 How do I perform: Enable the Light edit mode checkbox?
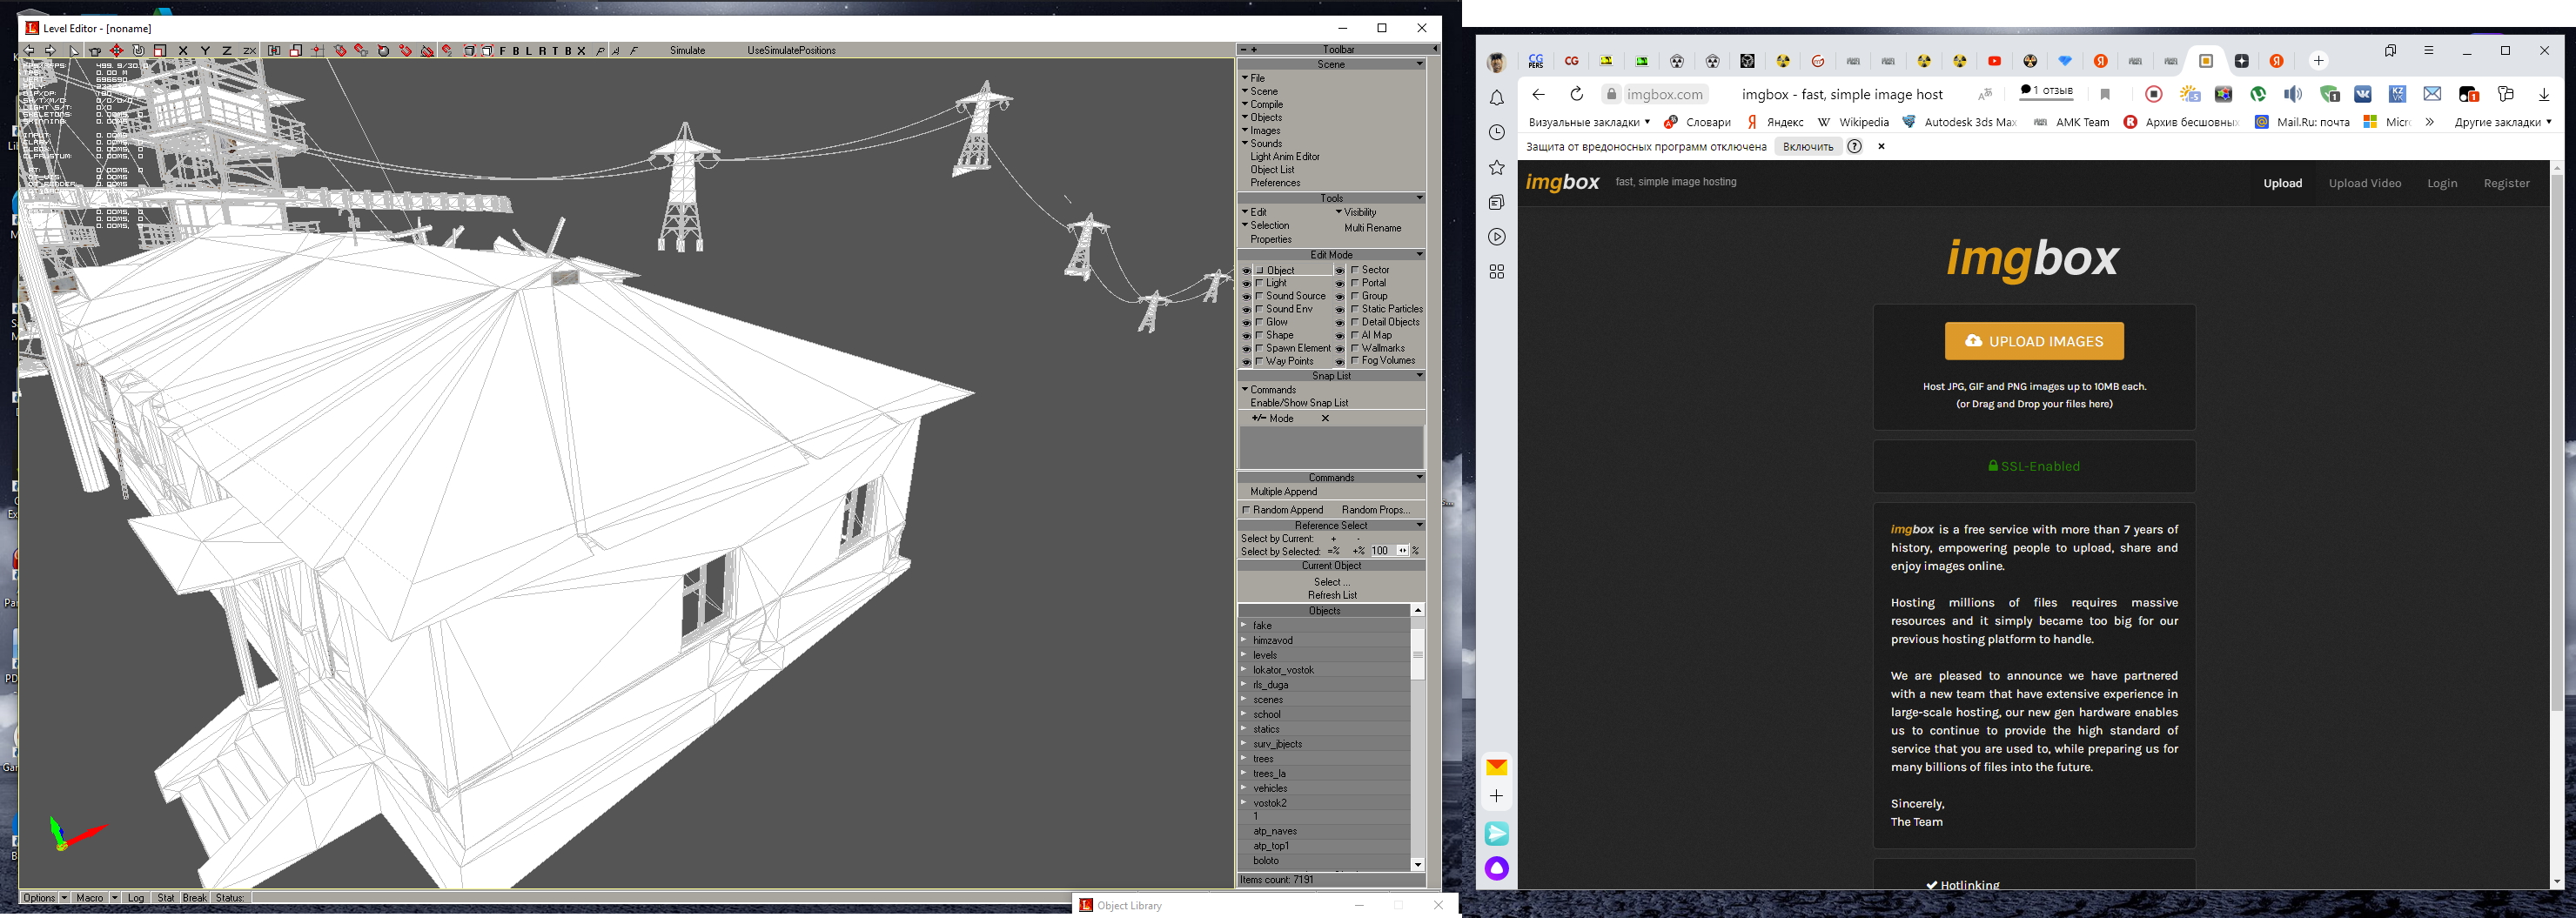1260,283
